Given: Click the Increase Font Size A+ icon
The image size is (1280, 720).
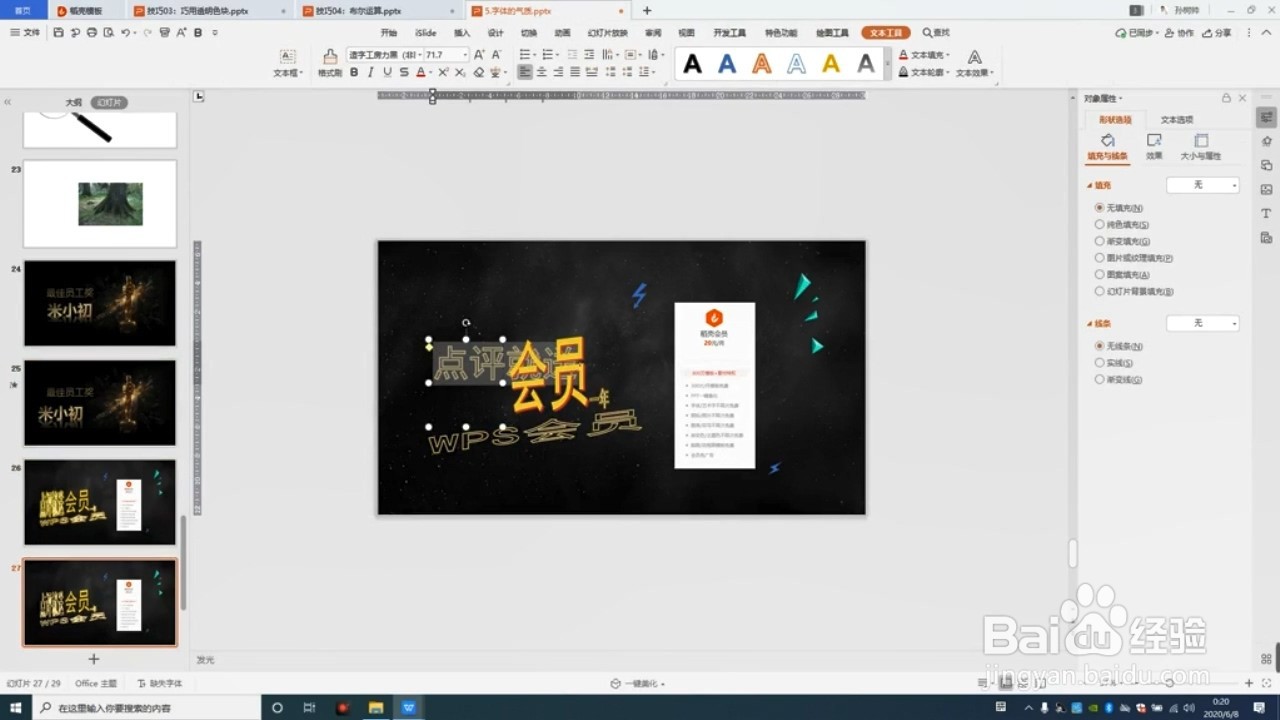Looking at the screenshot, I should click(x=480, y=55).
